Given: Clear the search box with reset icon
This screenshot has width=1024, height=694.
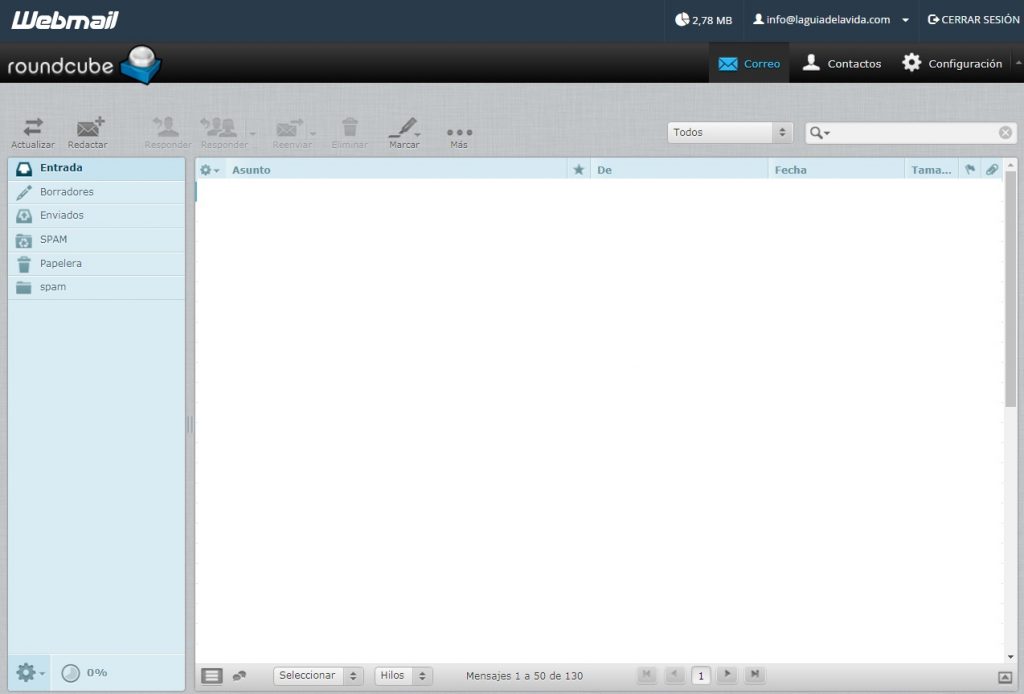Looking at the screenshot, I should 1005,132.
